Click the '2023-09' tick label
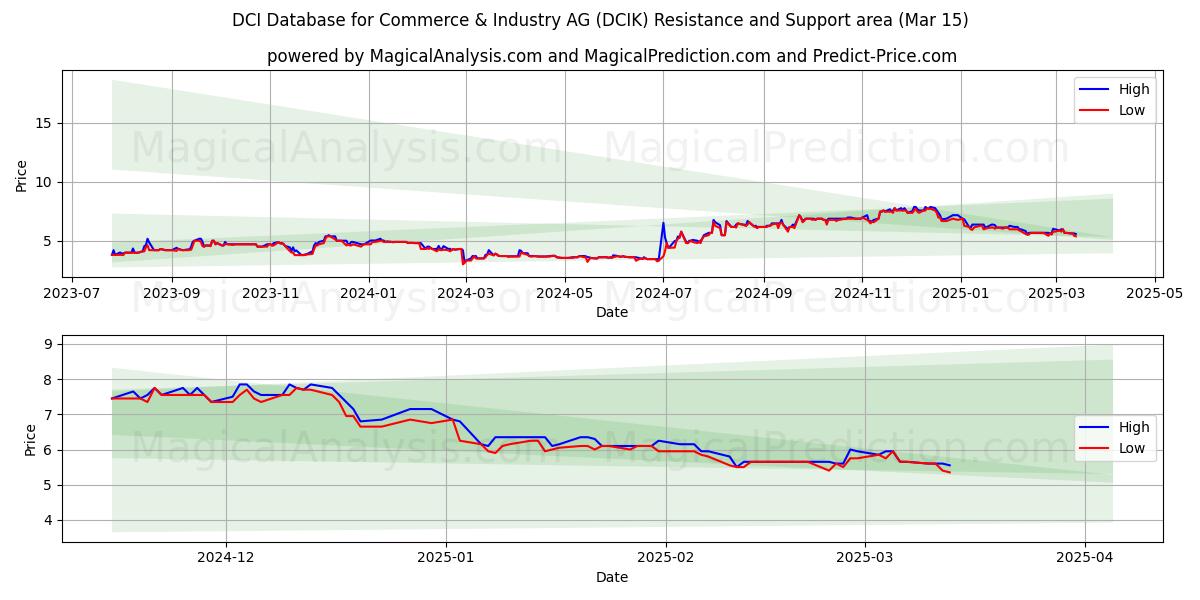The image size is (1200, 600). (172, 293)
